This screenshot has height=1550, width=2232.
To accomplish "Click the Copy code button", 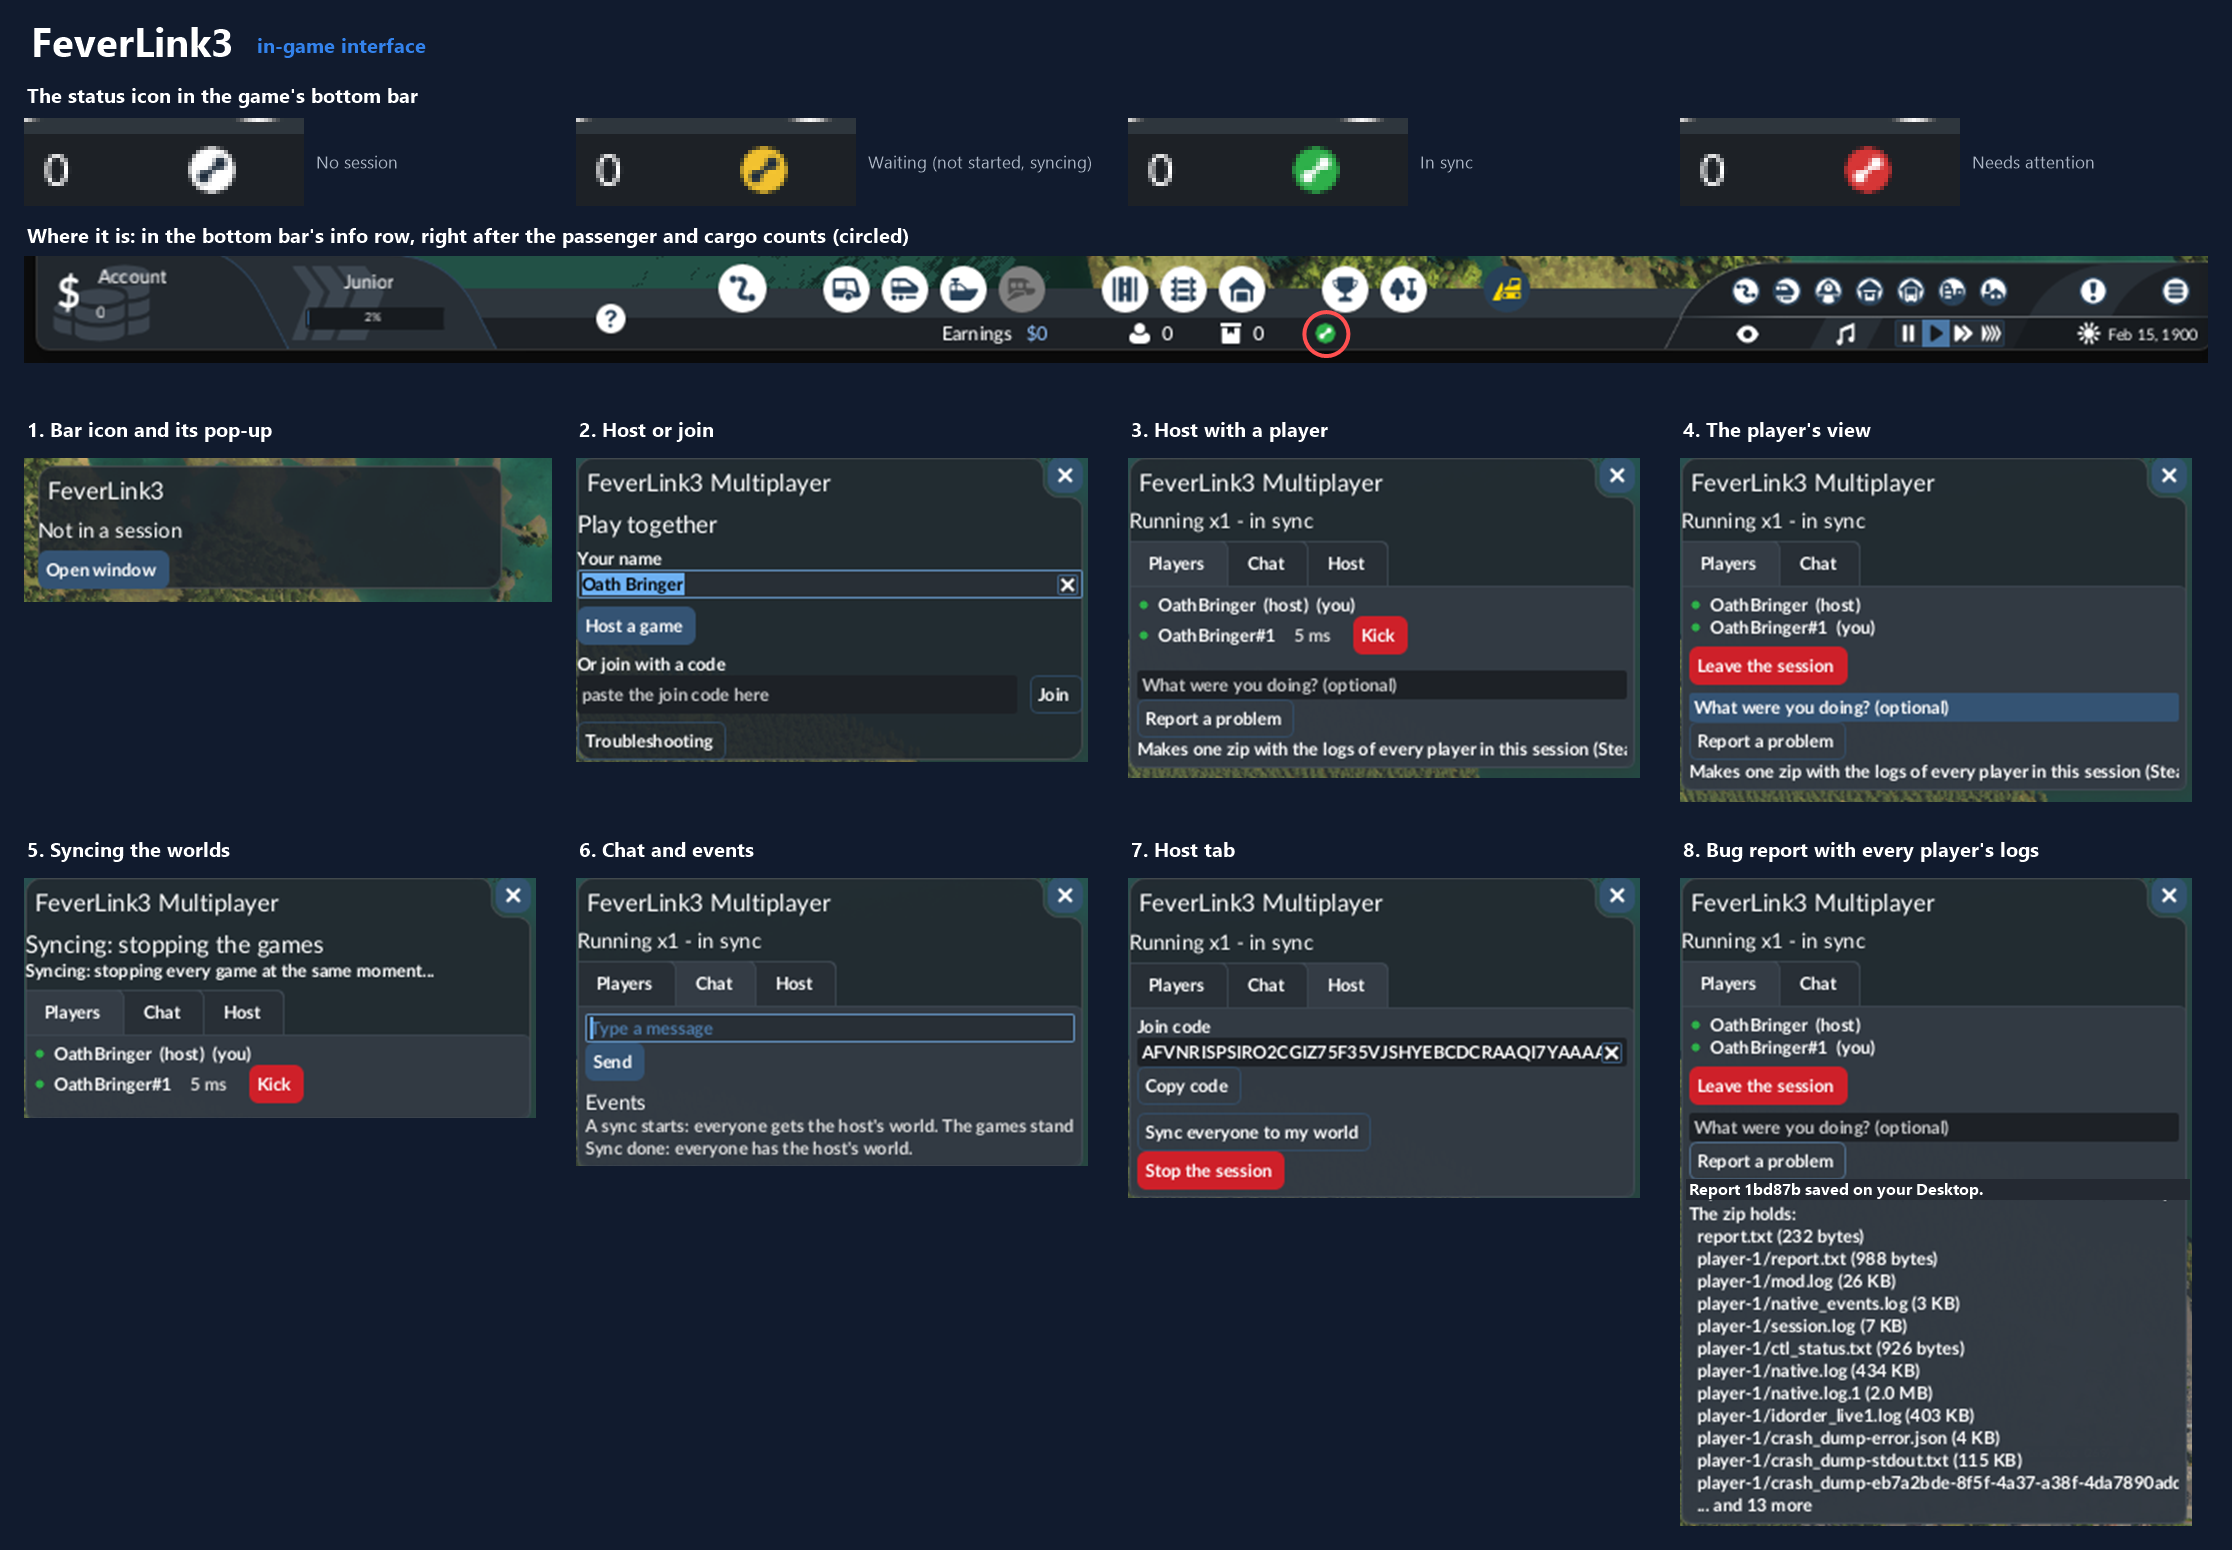I will click(1187, 1086).
